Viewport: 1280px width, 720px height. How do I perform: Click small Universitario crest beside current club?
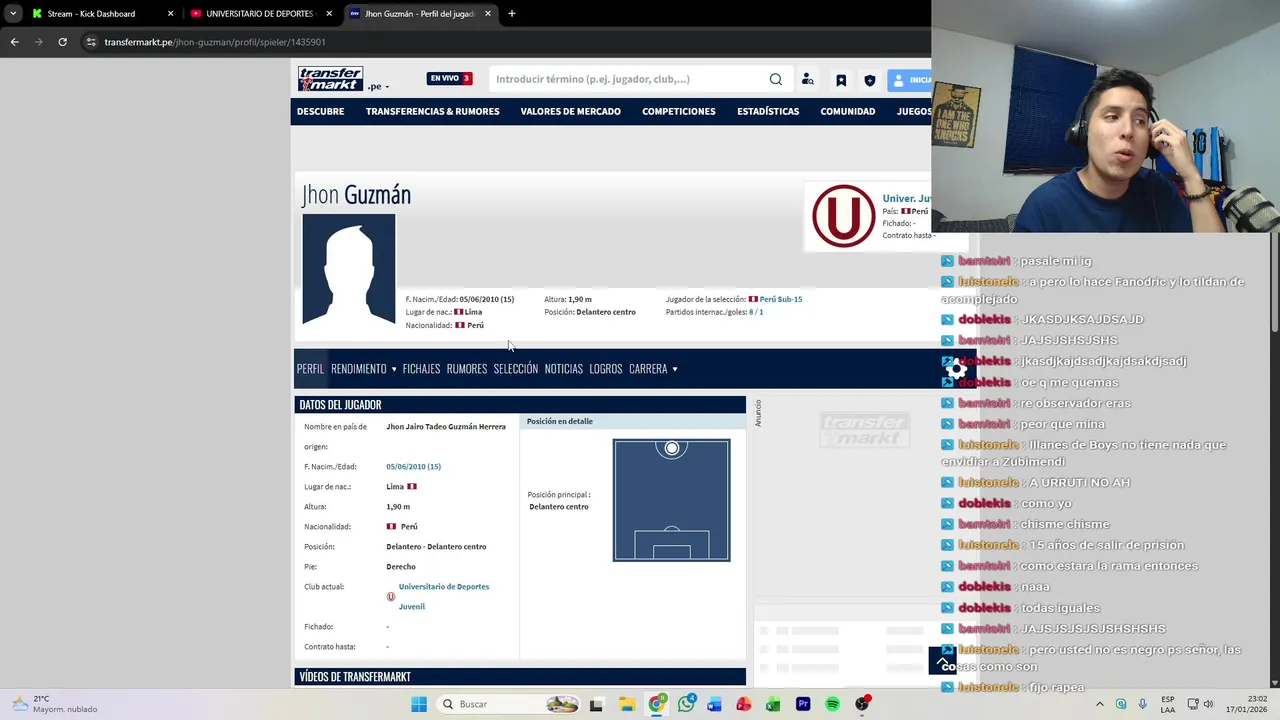tap(391, 597)
